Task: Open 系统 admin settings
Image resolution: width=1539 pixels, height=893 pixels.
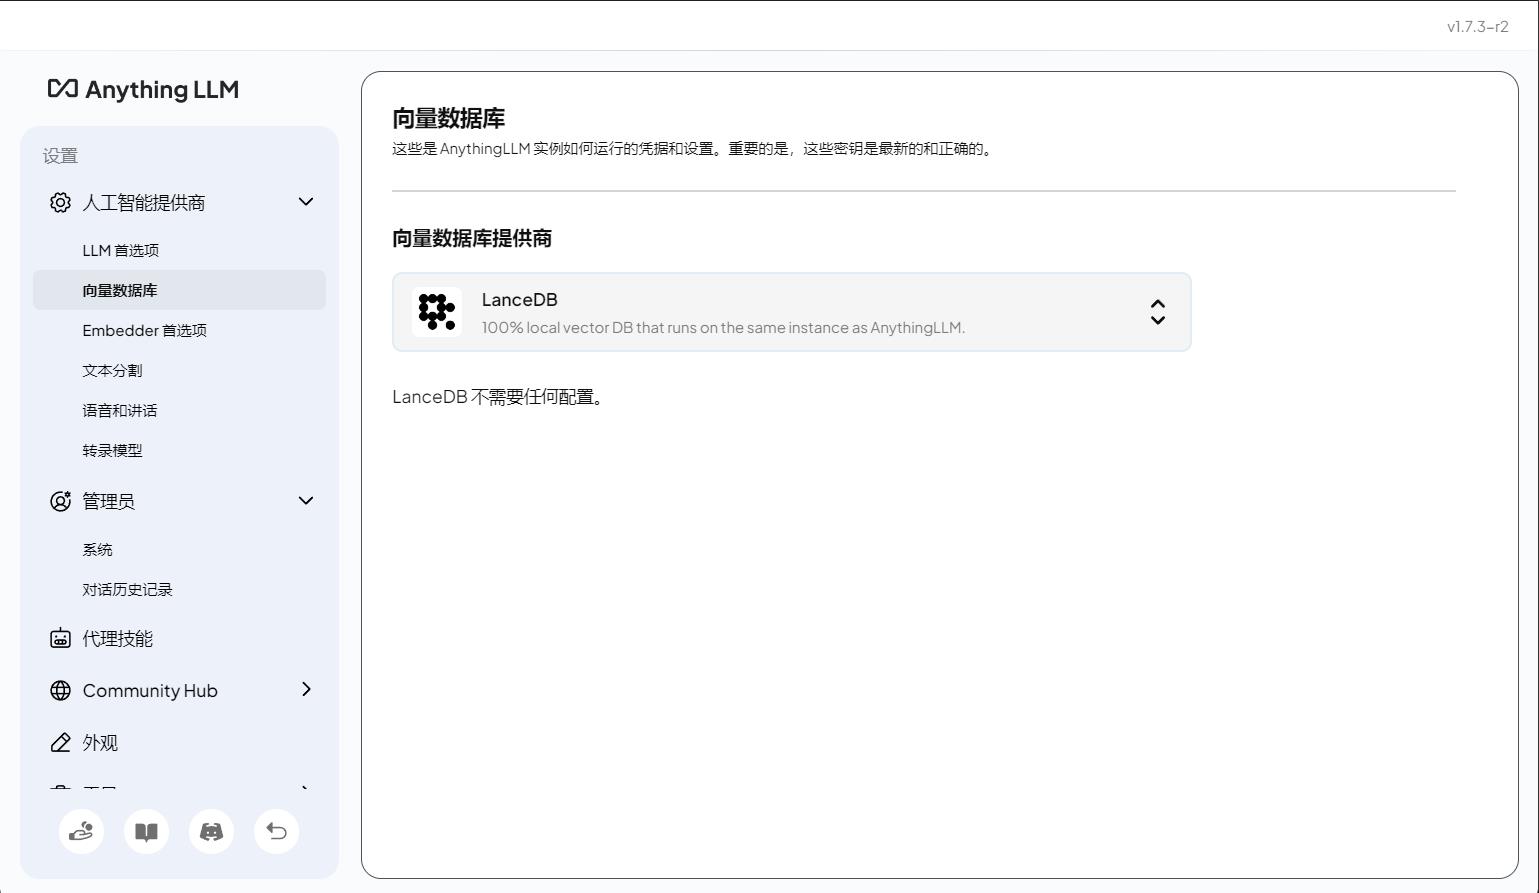Action: (x=98, y=550)
